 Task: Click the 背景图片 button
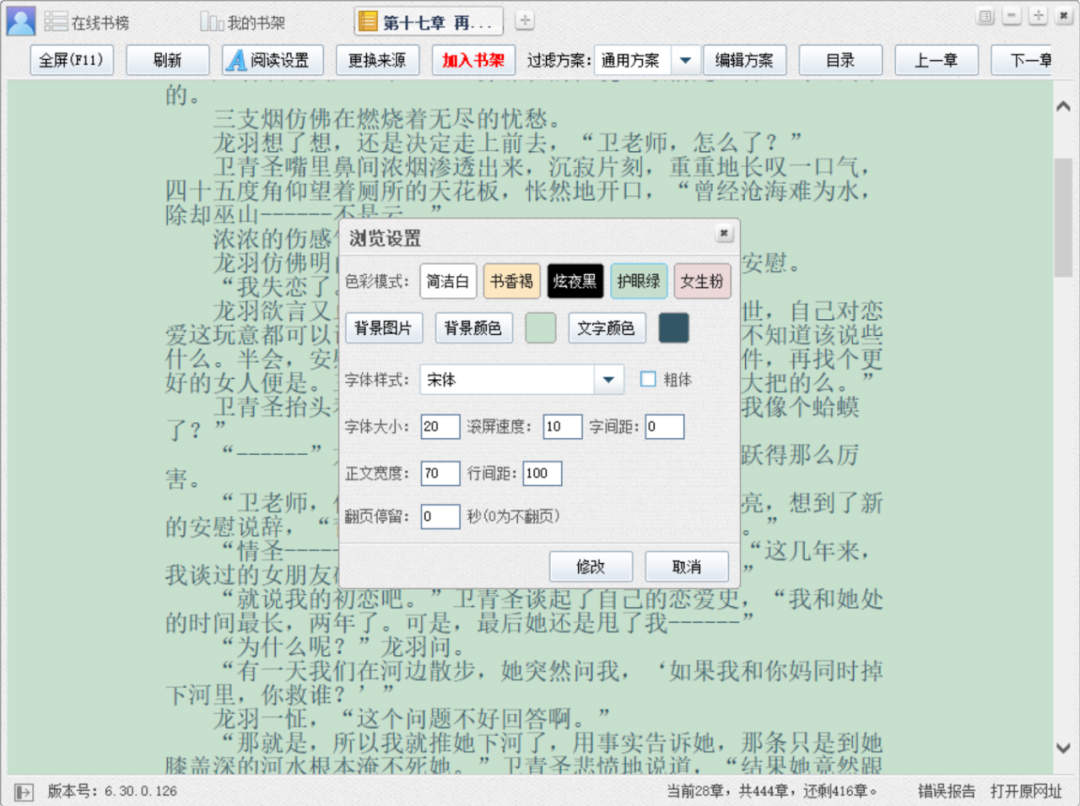click(x=385, y=328)
